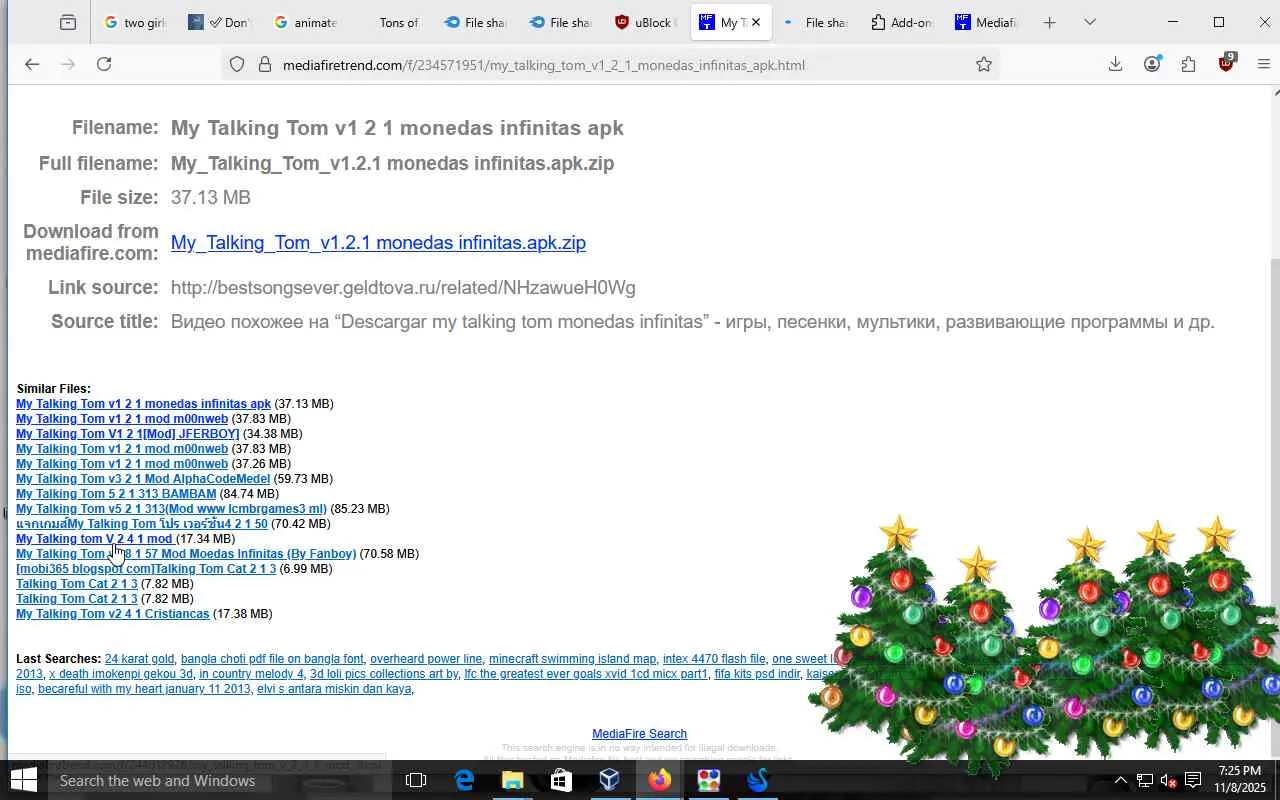
Task: Click the Firefox icon on the taskbar
Action: 659,780
